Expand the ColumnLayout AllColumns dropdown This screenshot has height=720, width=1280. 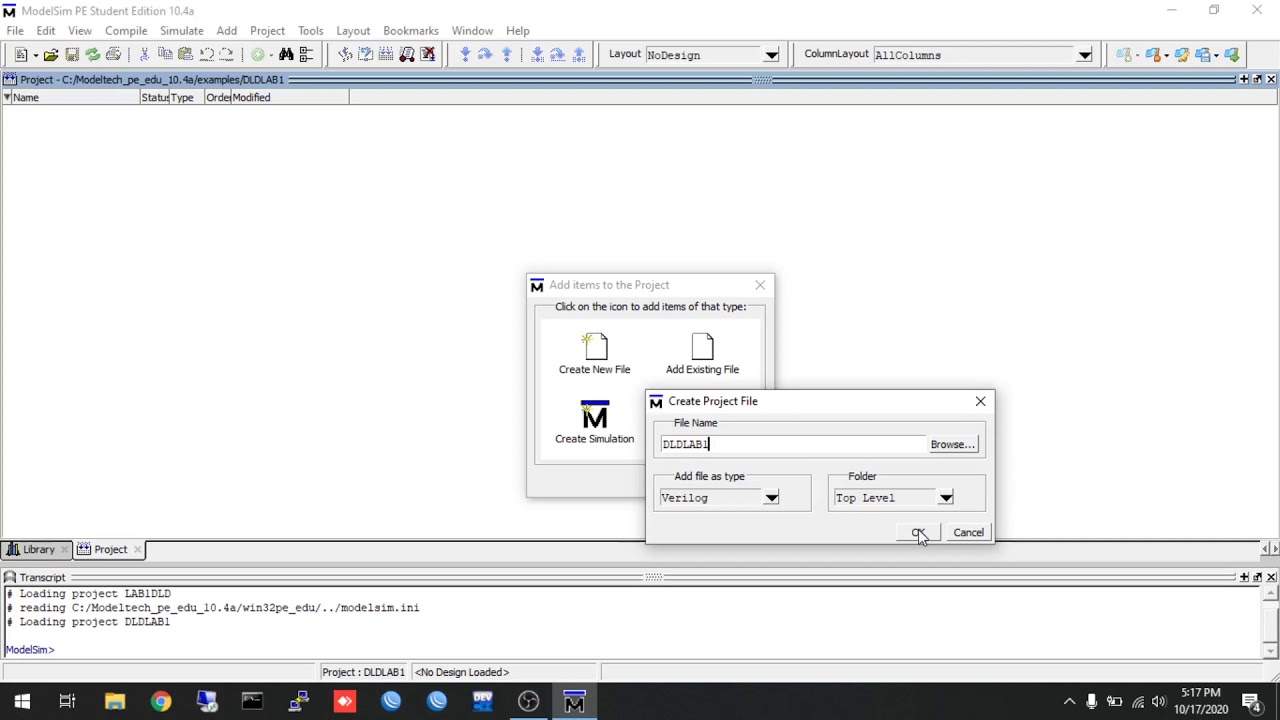tap(1085, 55)
